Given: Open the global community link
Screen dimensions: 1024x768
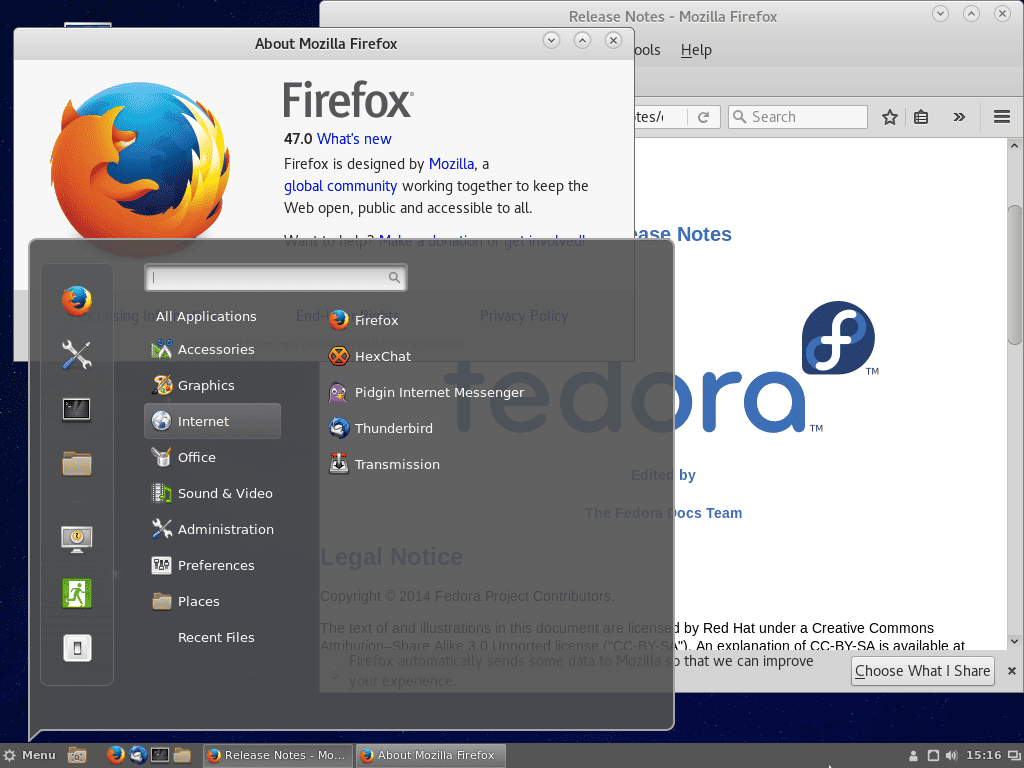Looking at the screenshot, I should (340, 186).
